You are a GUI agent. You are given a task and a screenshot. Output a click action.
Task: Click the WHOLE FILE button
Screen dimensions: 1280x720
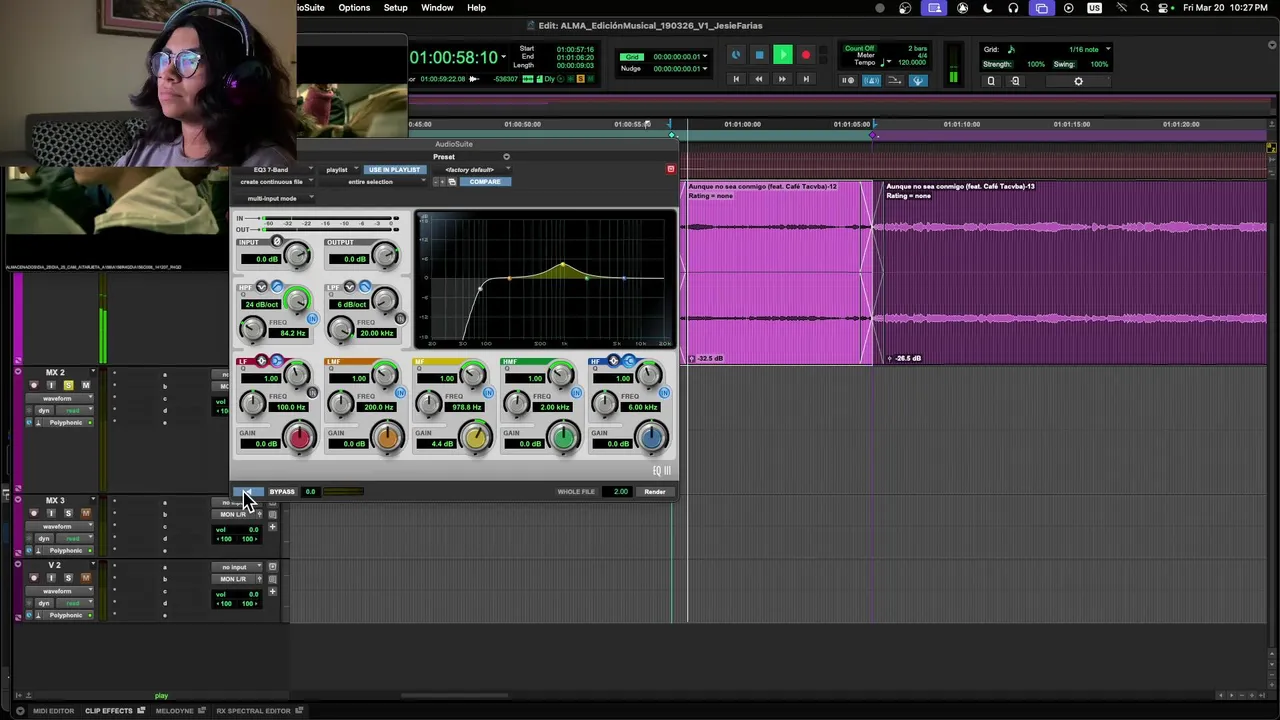pos(576,492)
